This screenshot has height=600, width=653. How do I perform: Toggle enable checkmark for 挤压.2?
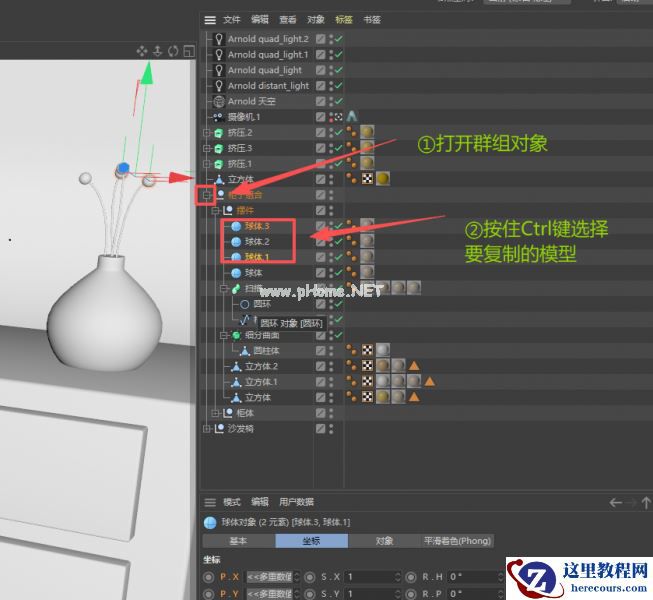[339, 133]
